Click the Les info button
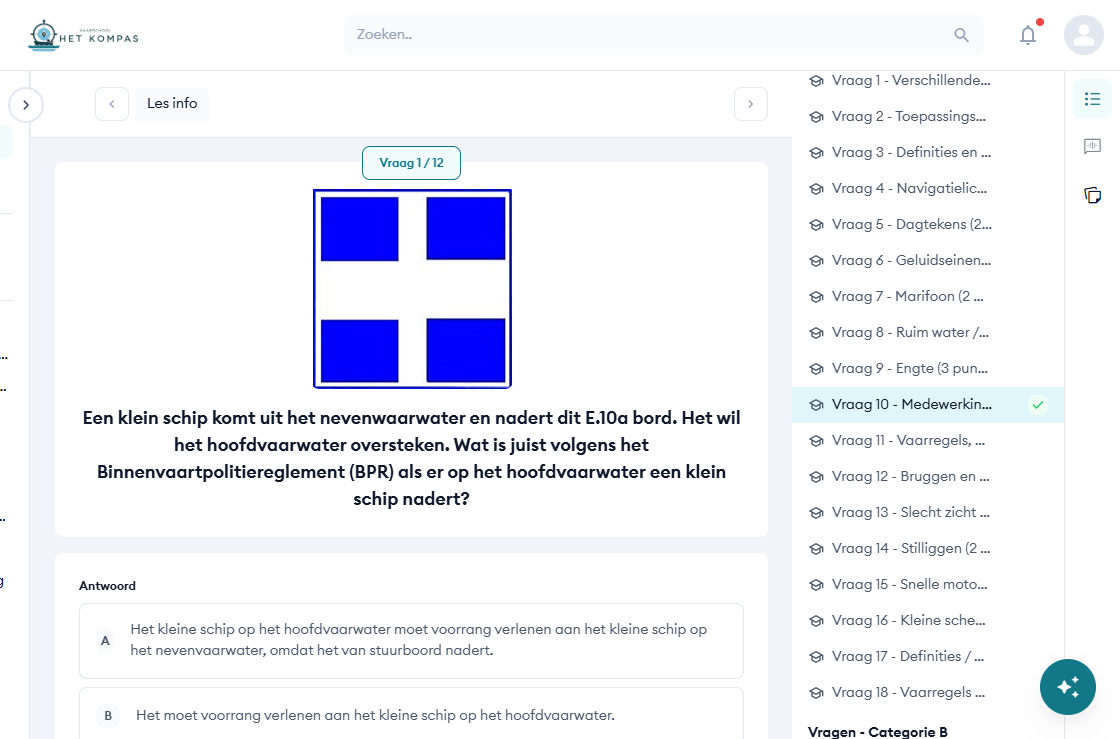This screenshot has width=1120, height=739. 171,103
